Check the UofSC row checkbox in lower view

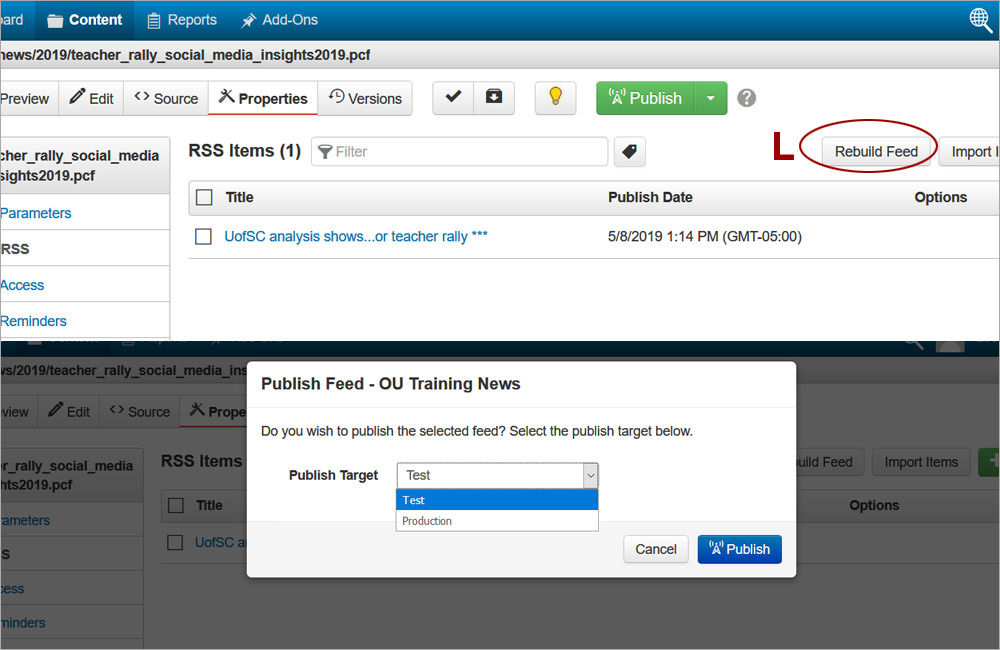click(x=175, y=542)
